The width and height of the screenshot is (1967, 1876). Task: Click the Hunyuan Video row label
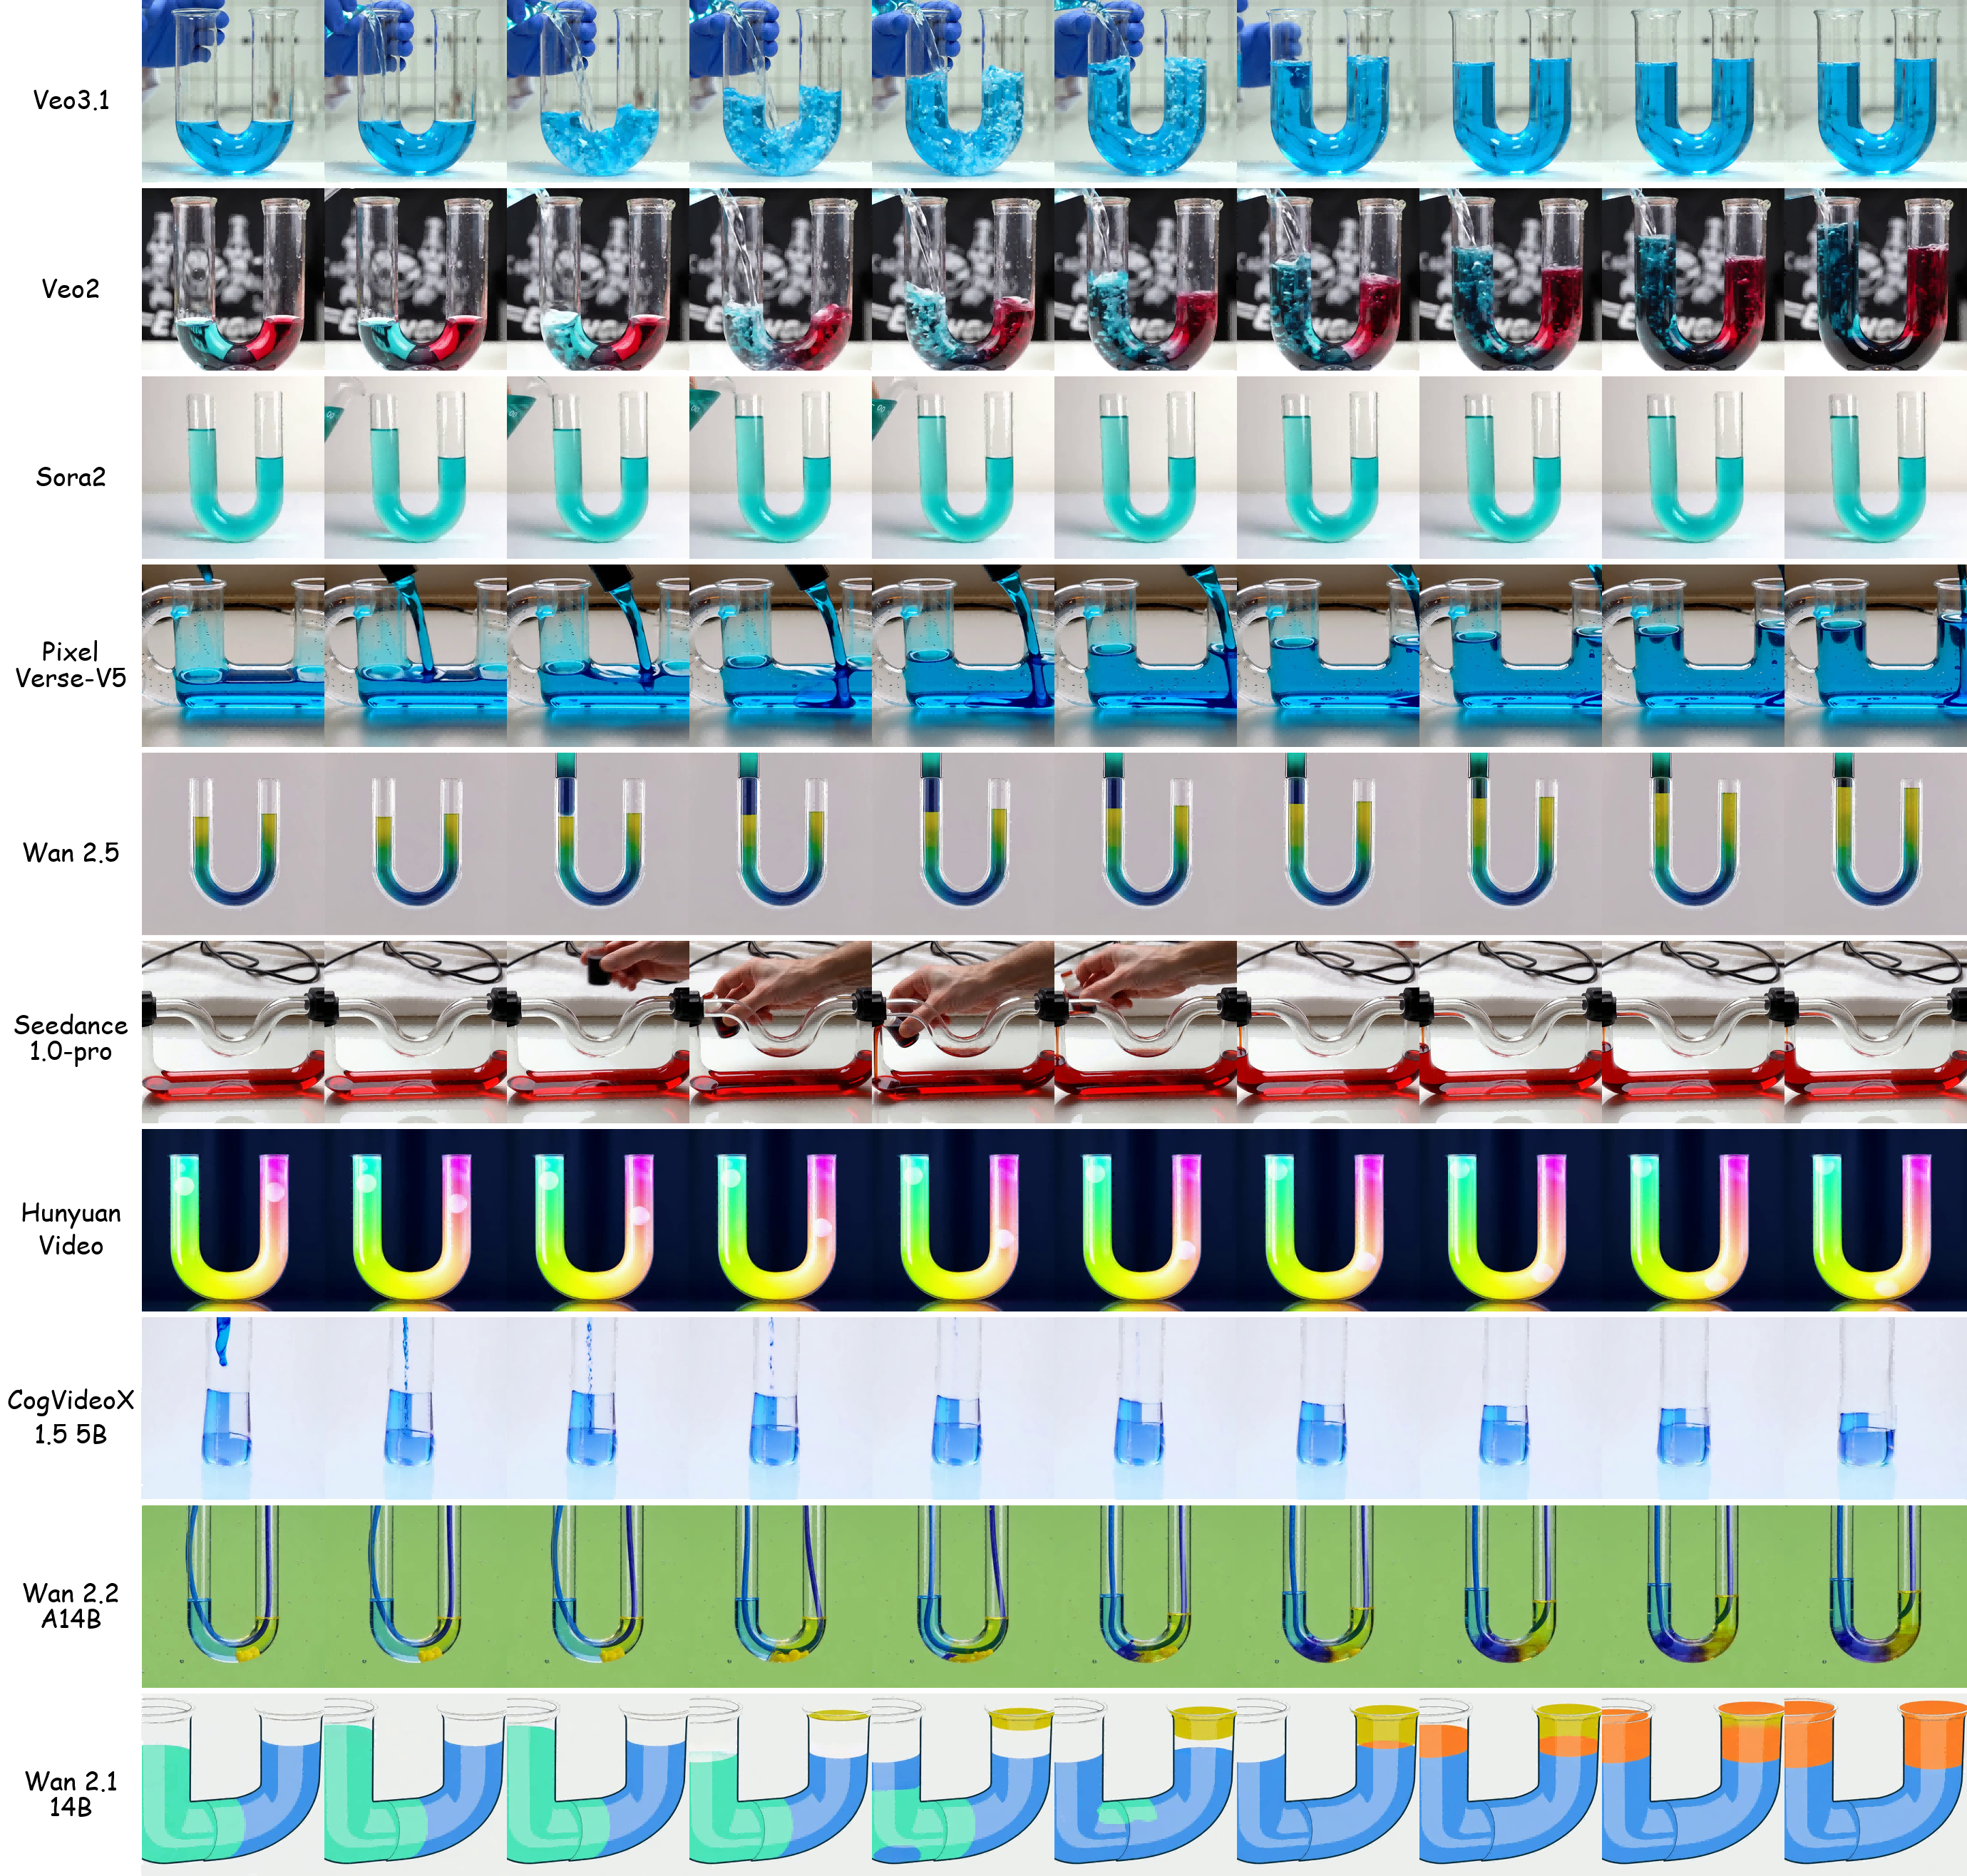point(70,1229)
